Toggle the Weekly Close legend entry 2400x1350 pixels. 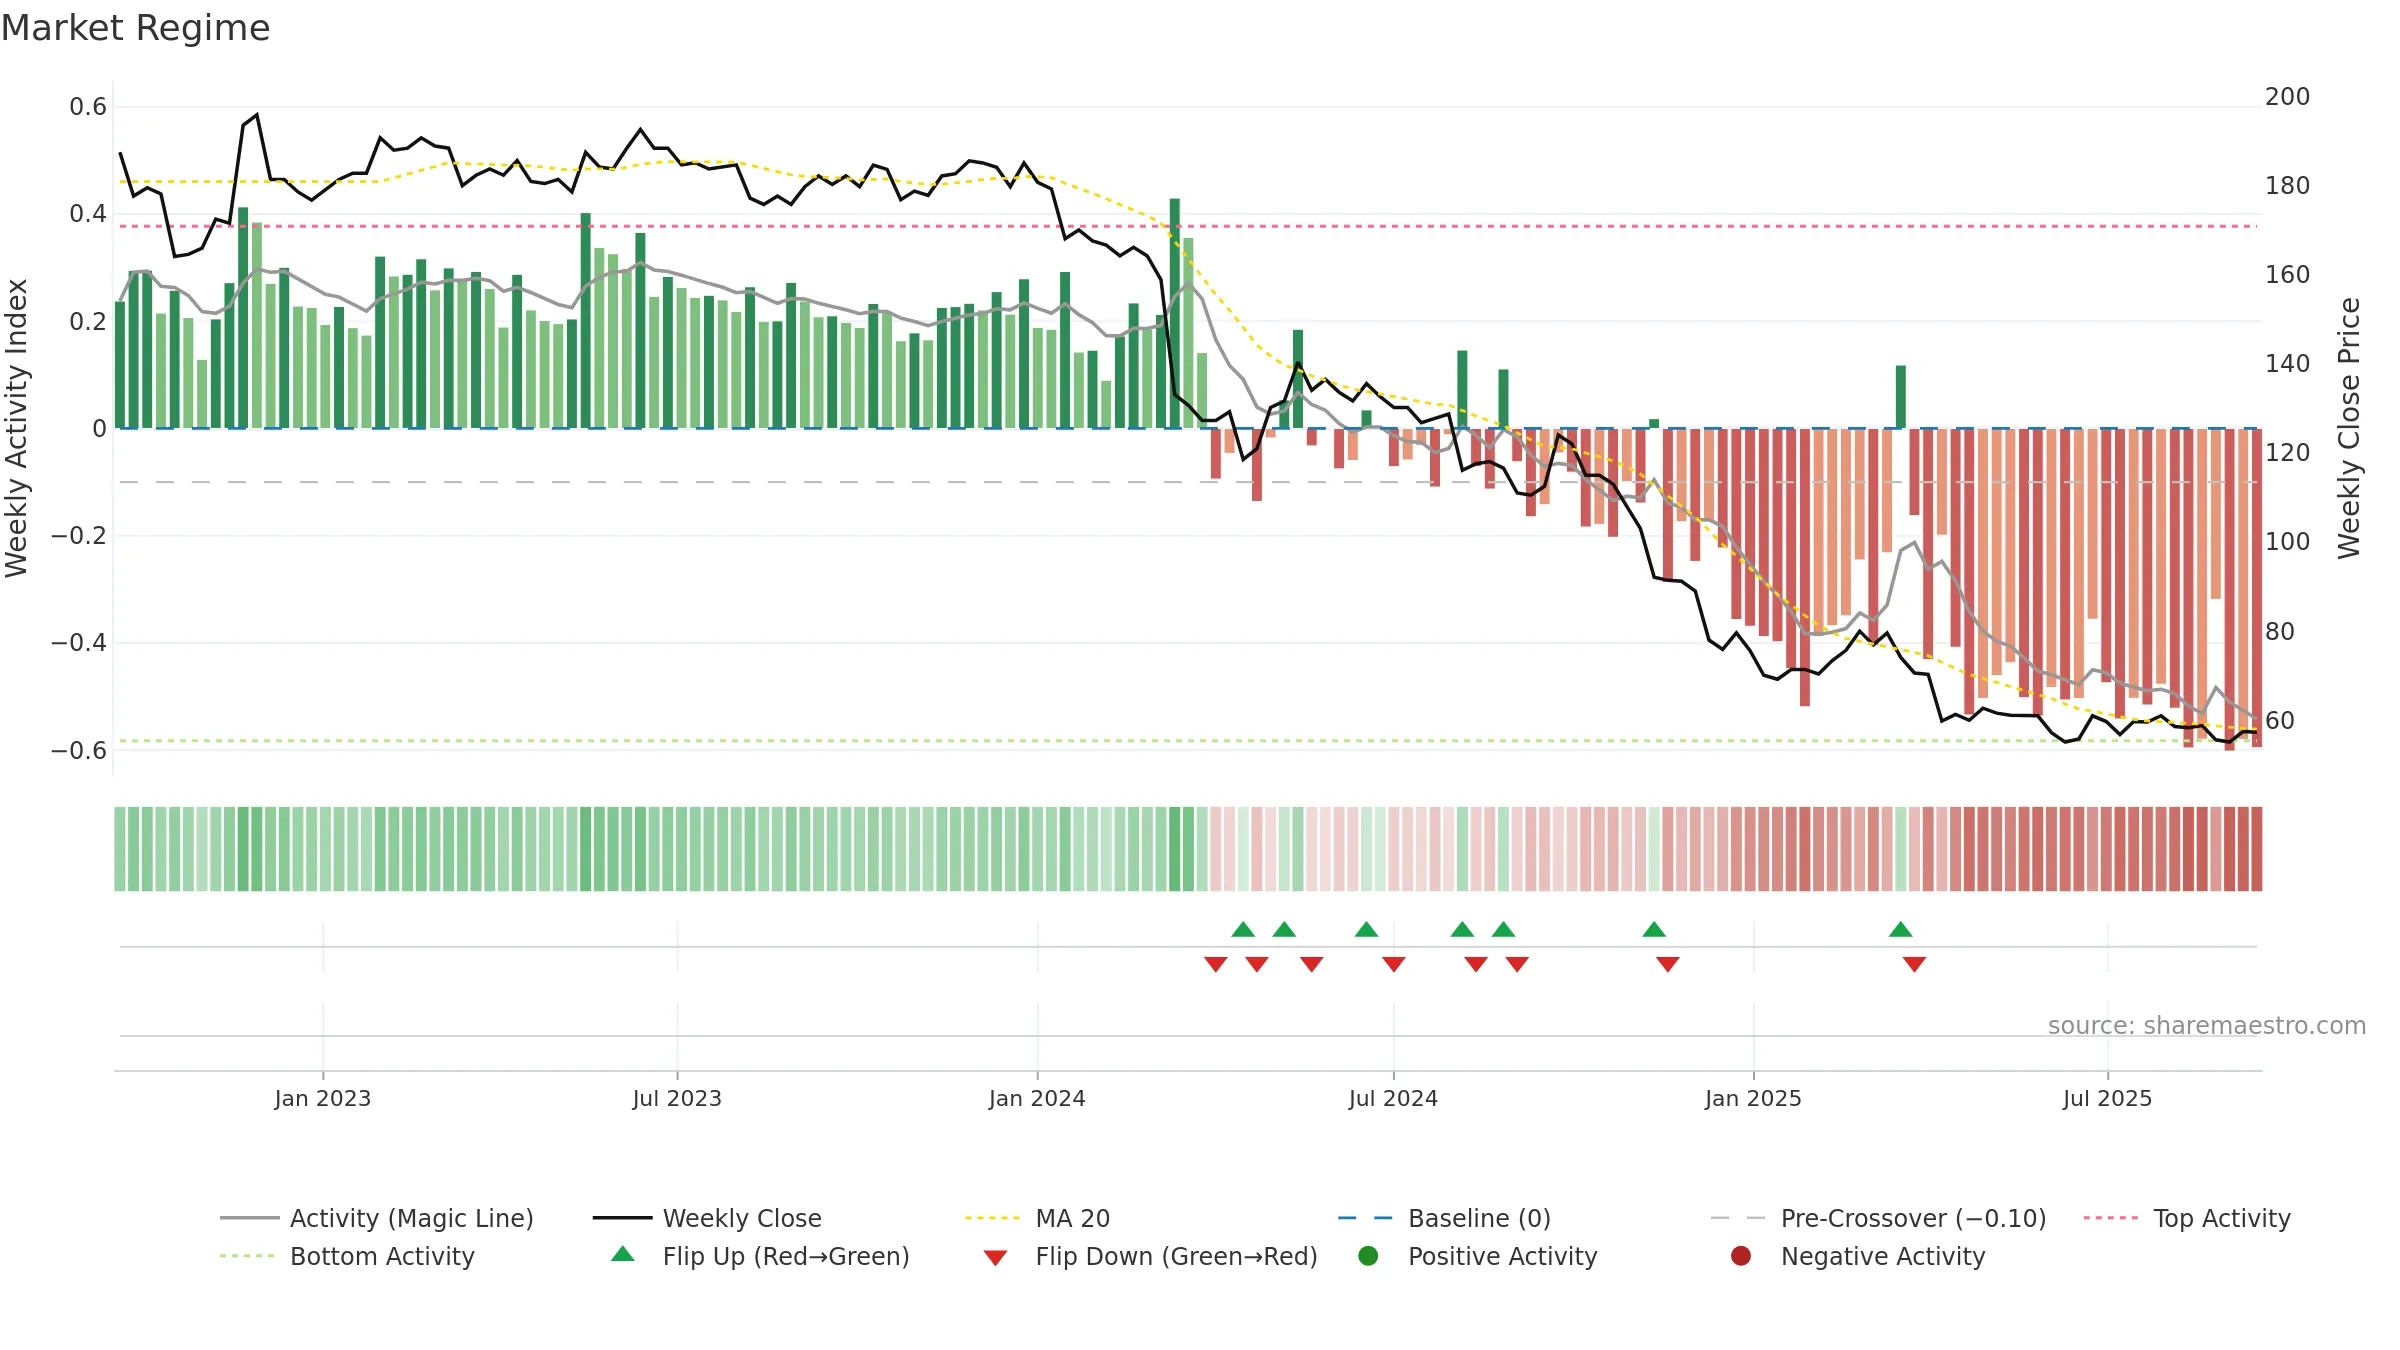tap(707, 1218)
